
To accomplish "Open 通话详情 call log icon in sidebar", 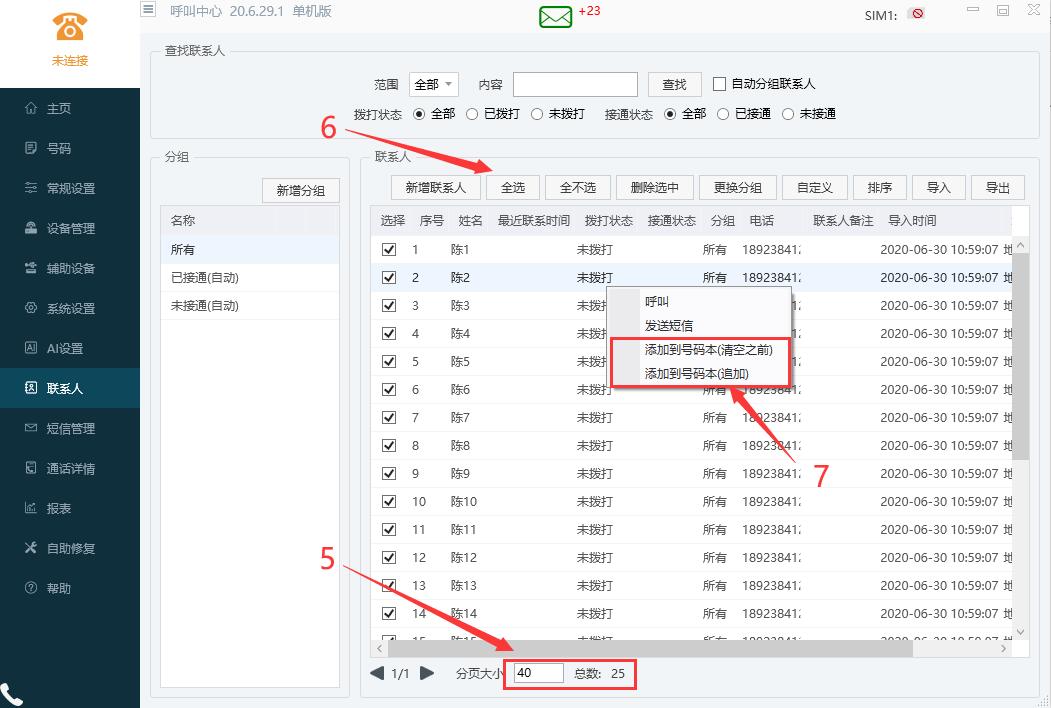I will click(x=31, y=468).
